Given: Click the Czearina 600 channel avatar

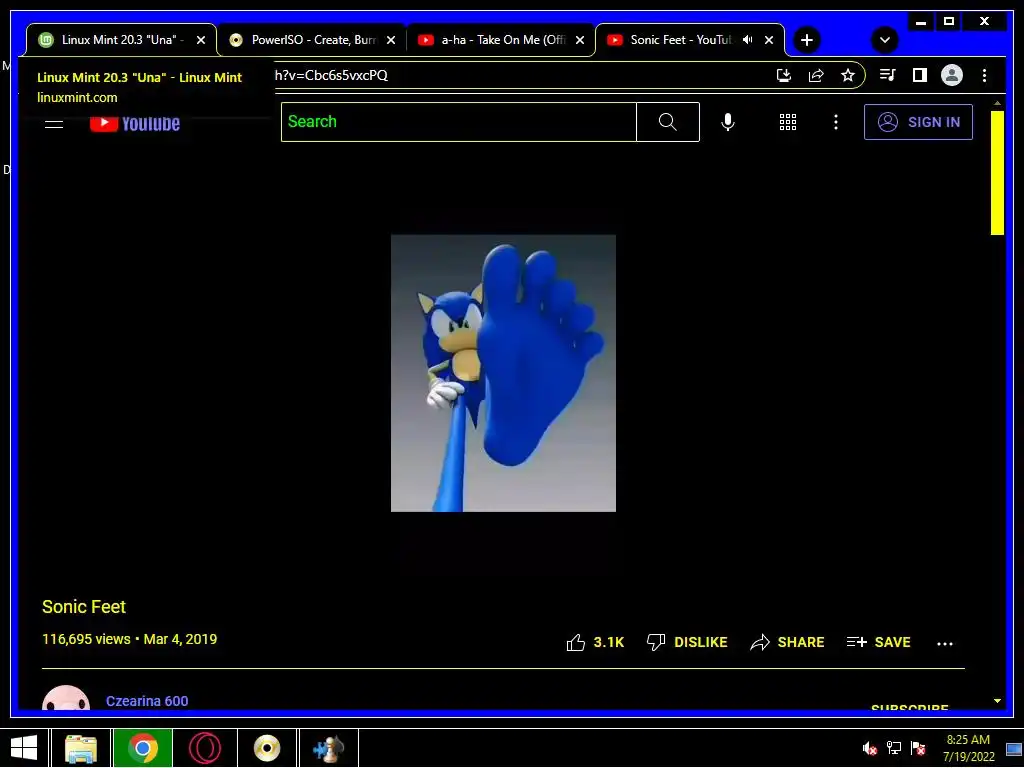Looking at the screenshot, I should (66, 697).
